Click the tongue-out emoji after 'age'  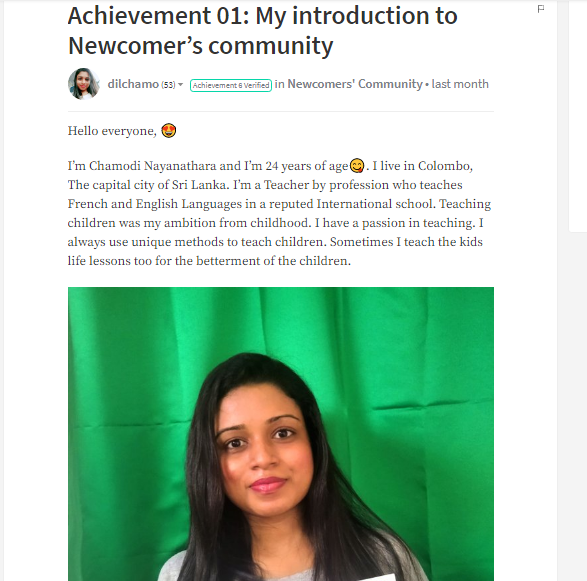click(x=357, y=165)
